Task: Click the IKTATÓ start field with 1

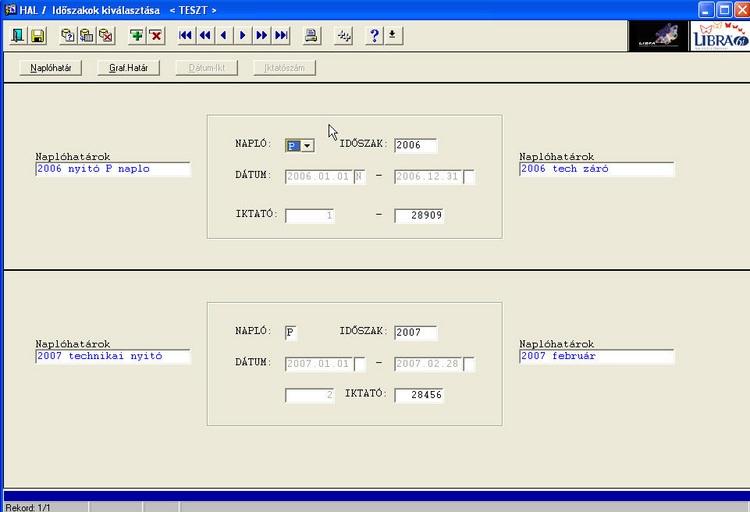Action: tap(309, 216)
